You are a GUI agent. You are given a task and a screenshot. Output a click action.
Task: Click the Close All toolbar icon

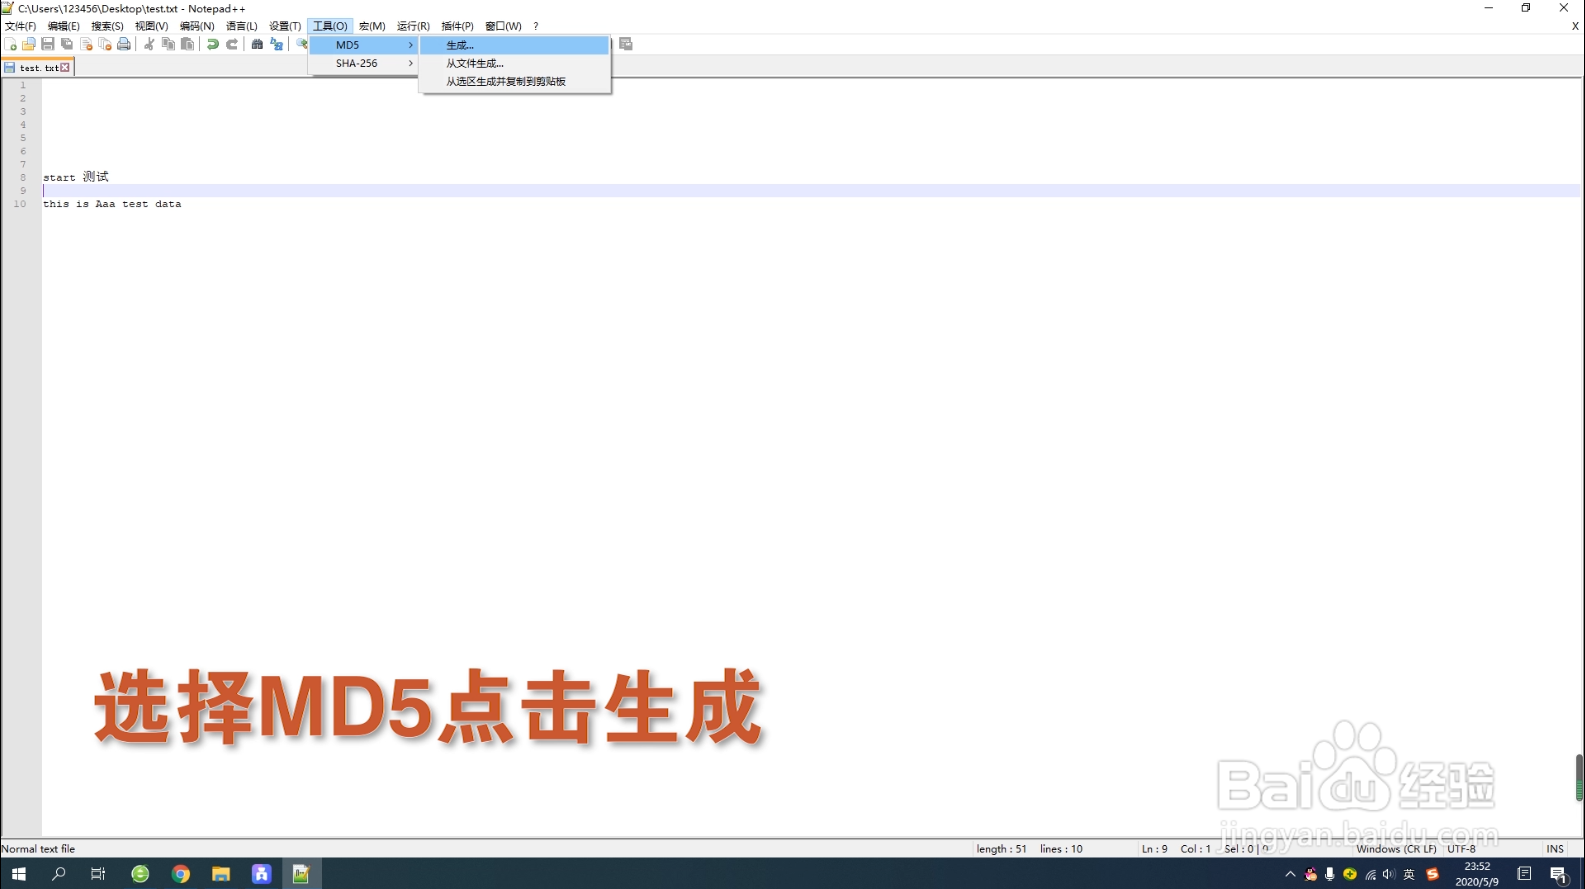click(x=105, y=44)
